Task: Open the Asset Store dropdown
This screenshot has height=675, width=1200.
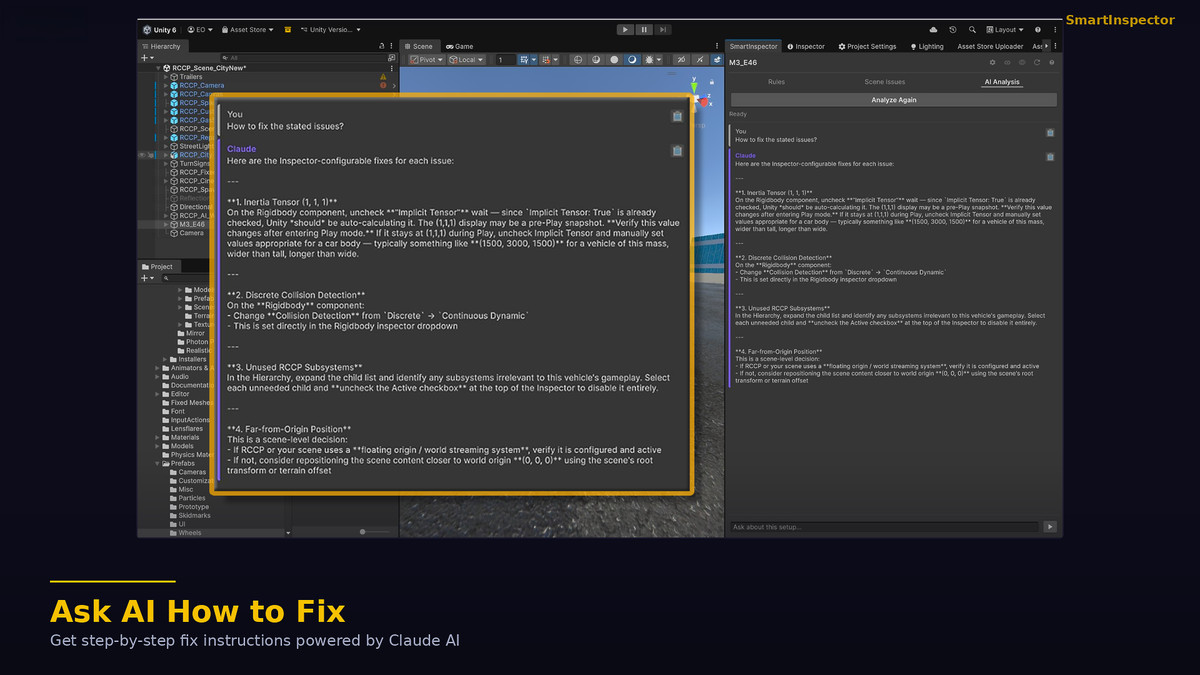Action: point(247,30)
